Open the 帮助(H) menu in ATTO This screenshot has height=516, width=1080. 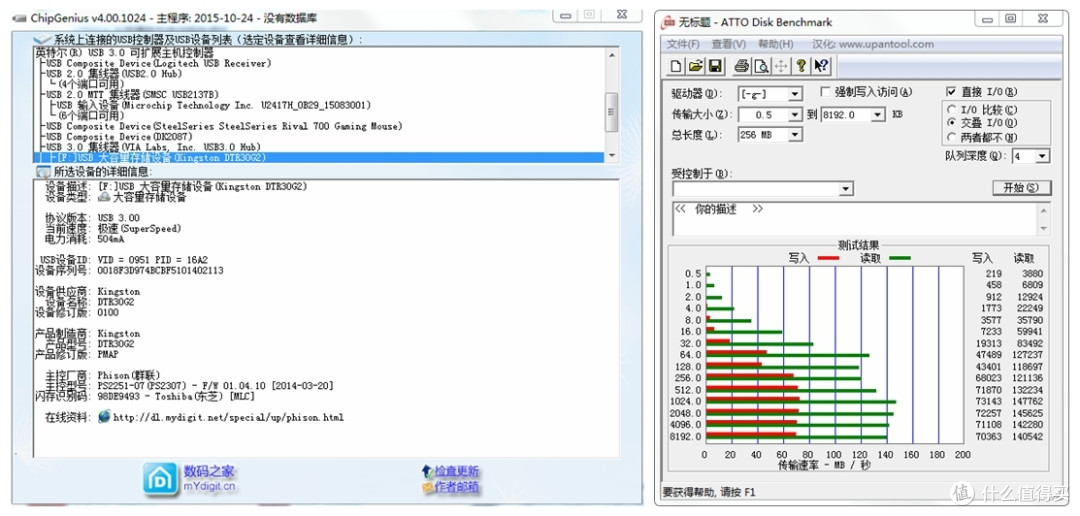click(x=776, y=44)
